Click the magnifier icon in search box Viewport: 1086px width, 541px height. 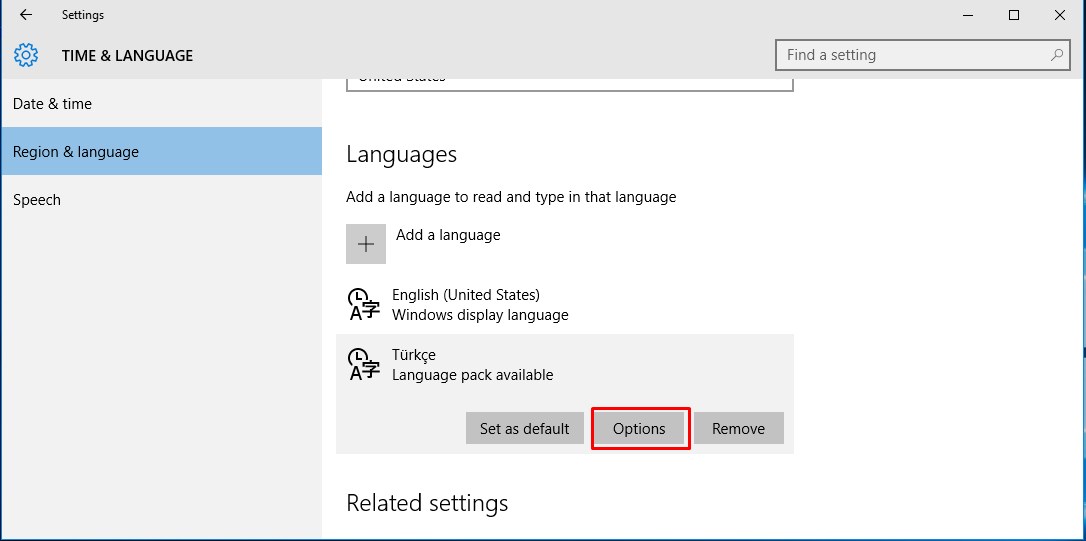(1056, 55)
